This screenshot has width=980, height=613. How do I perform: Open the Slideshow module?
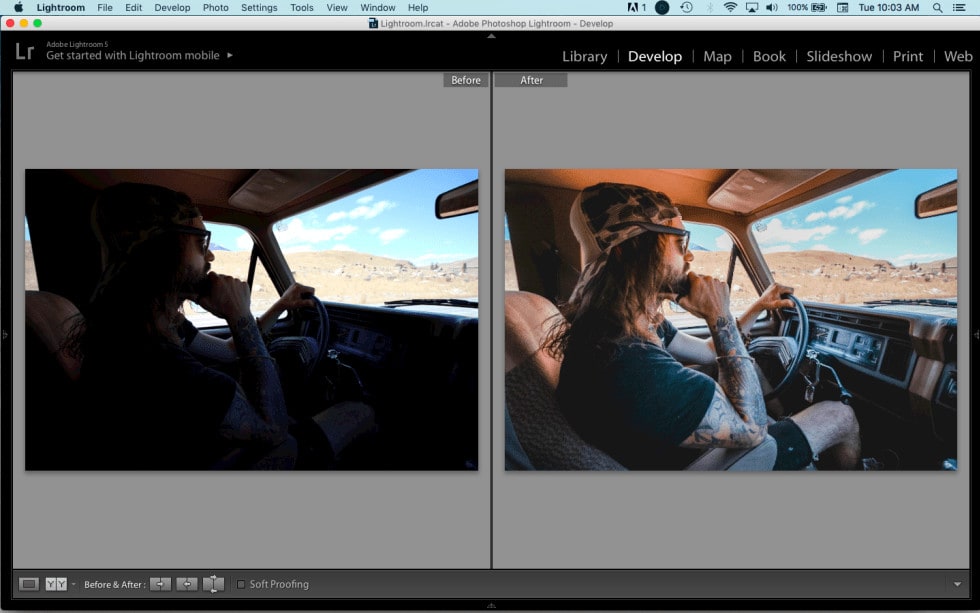click(839, 56)
